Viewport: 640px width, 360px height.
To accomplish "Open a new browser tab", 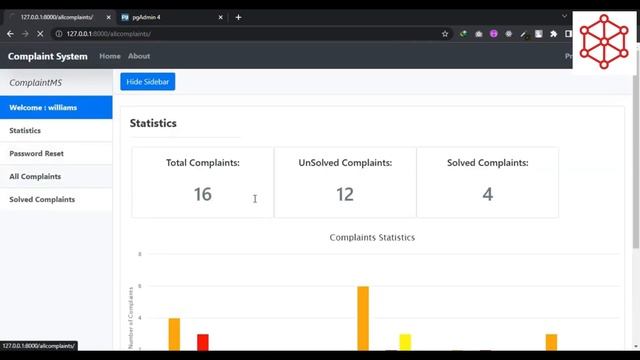I will (x=238, y=17).
